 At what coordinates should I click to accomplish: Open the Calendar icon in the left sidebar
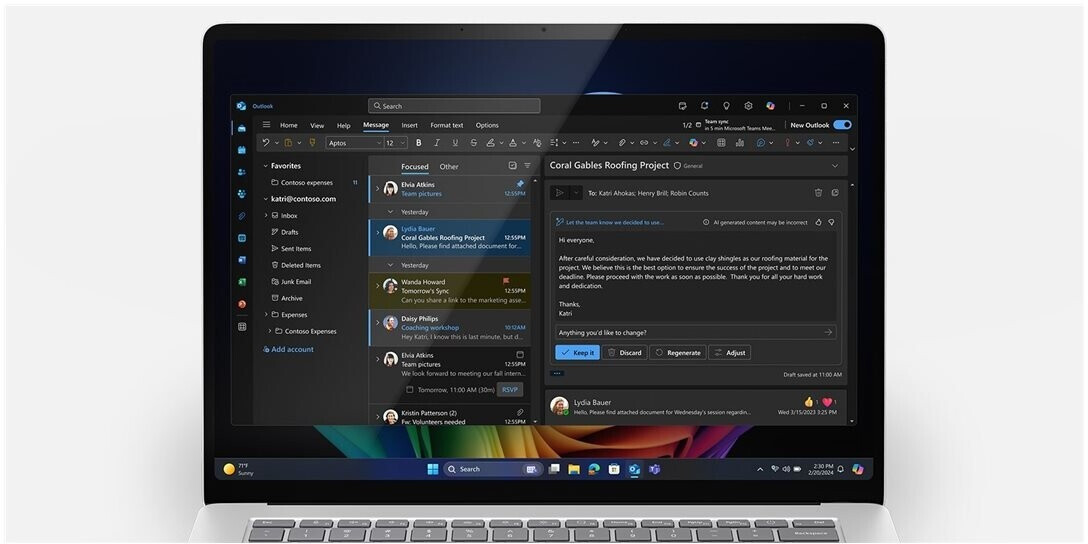pos(242,149)
